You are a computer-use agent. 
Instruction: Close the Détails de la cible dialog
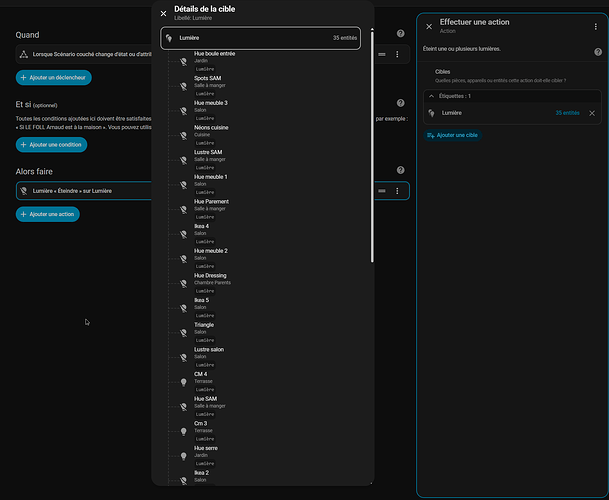pos(164,13)
